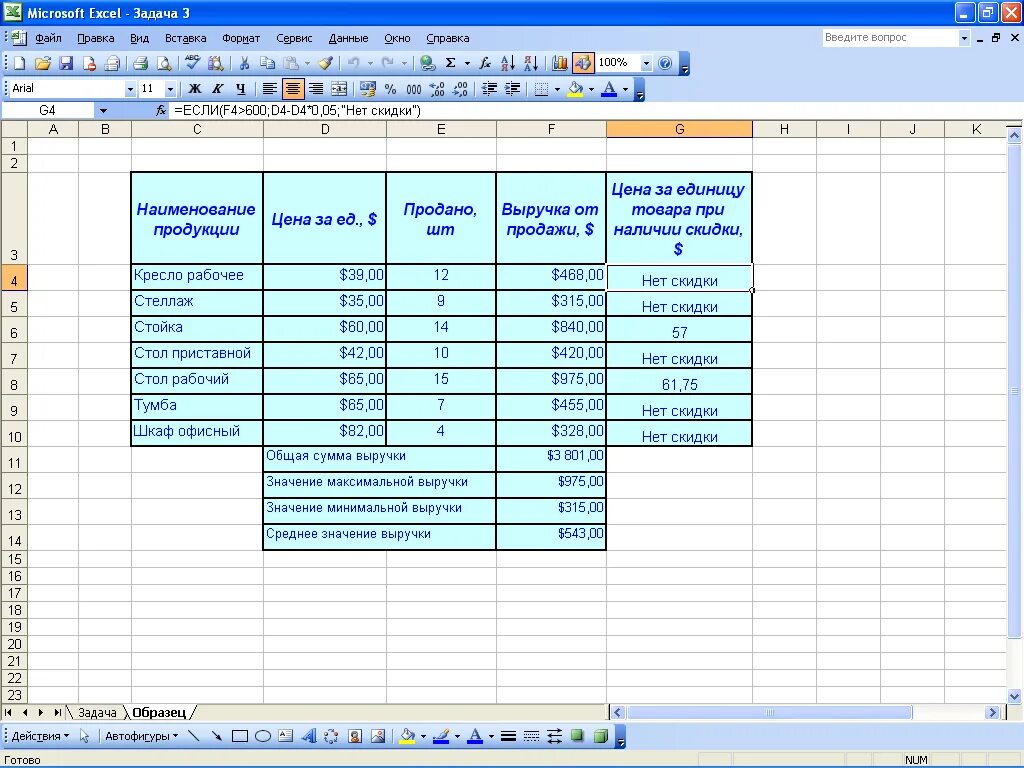The image size is (1024, 768).
Task: Toggle italic formatting (К)
Action: click(x=217, y=89)
